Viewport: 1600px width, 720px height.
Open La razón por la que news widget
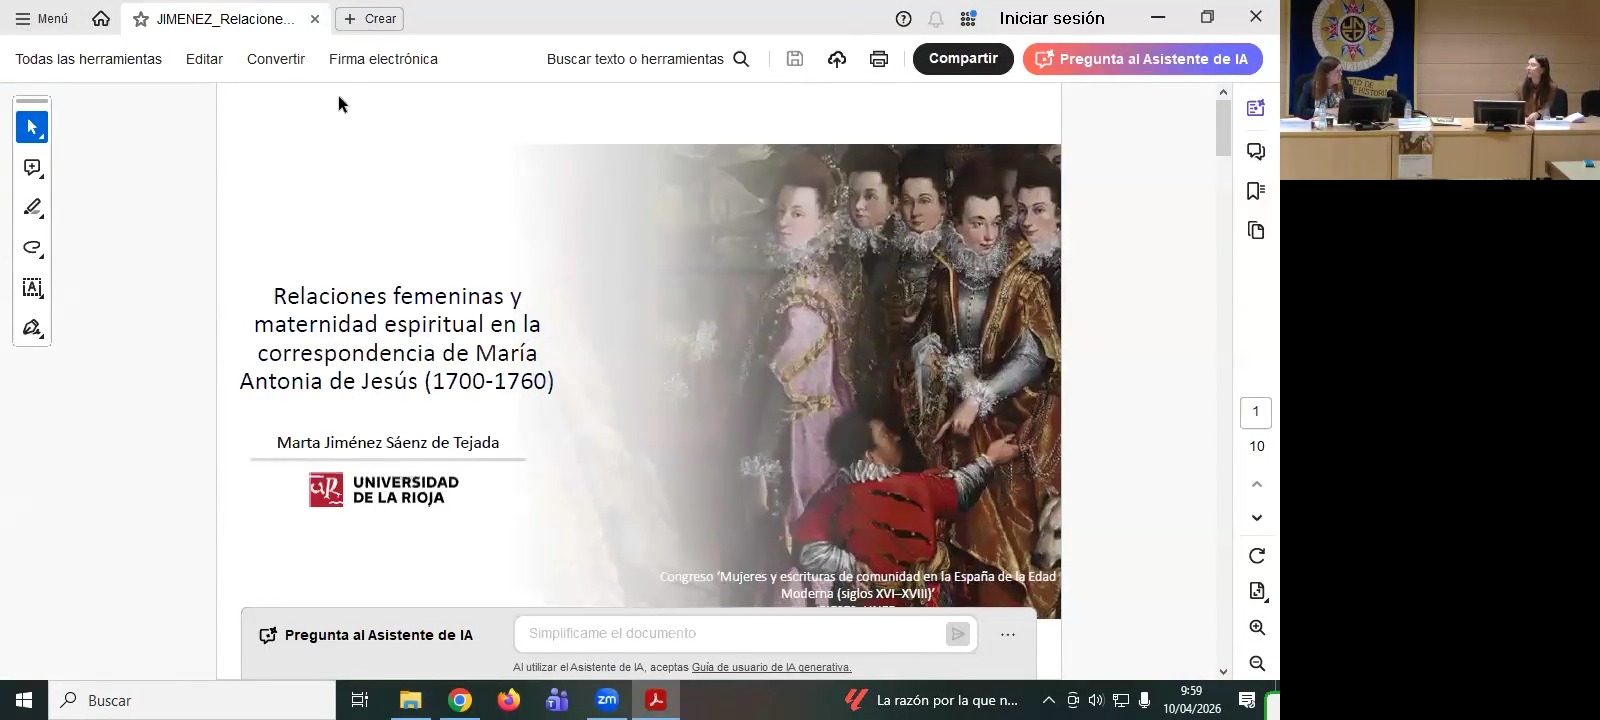tap(932, 700)
